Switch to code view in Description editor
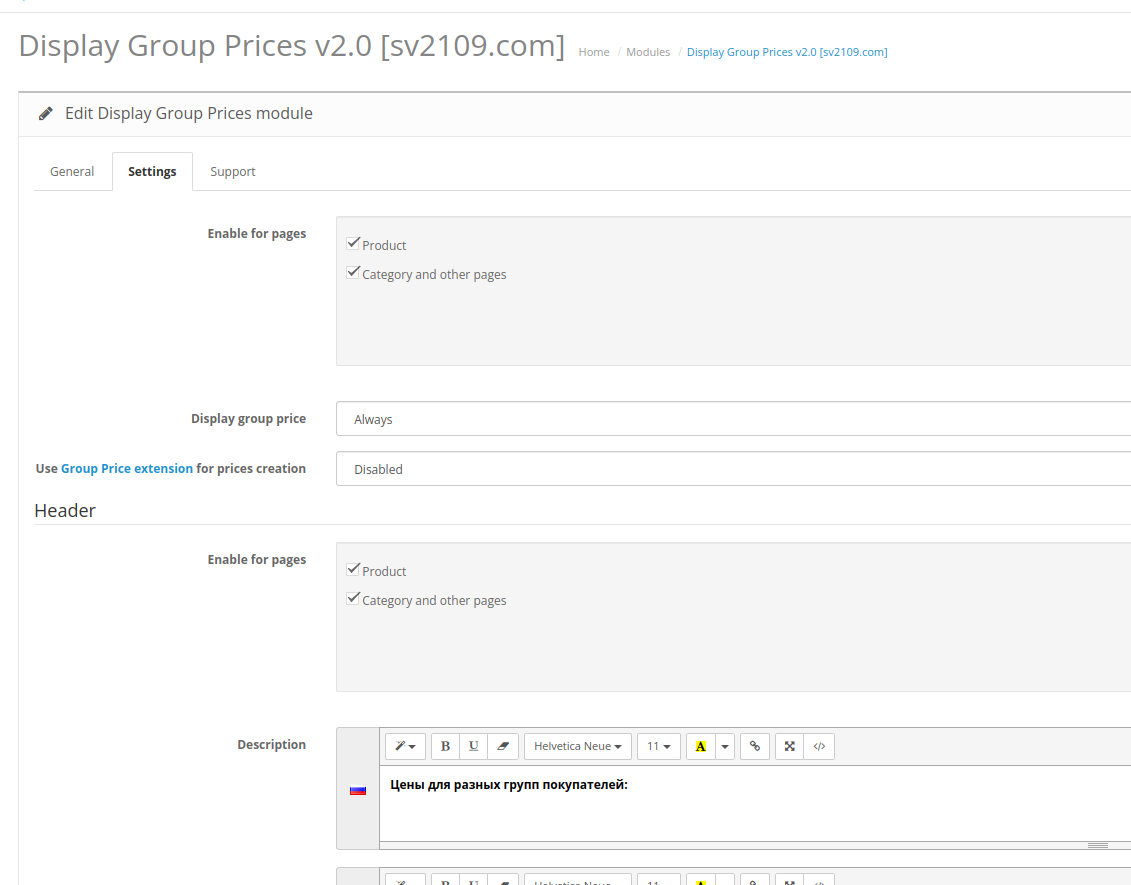The image size is (1131, 885). (x=819, y=746)
